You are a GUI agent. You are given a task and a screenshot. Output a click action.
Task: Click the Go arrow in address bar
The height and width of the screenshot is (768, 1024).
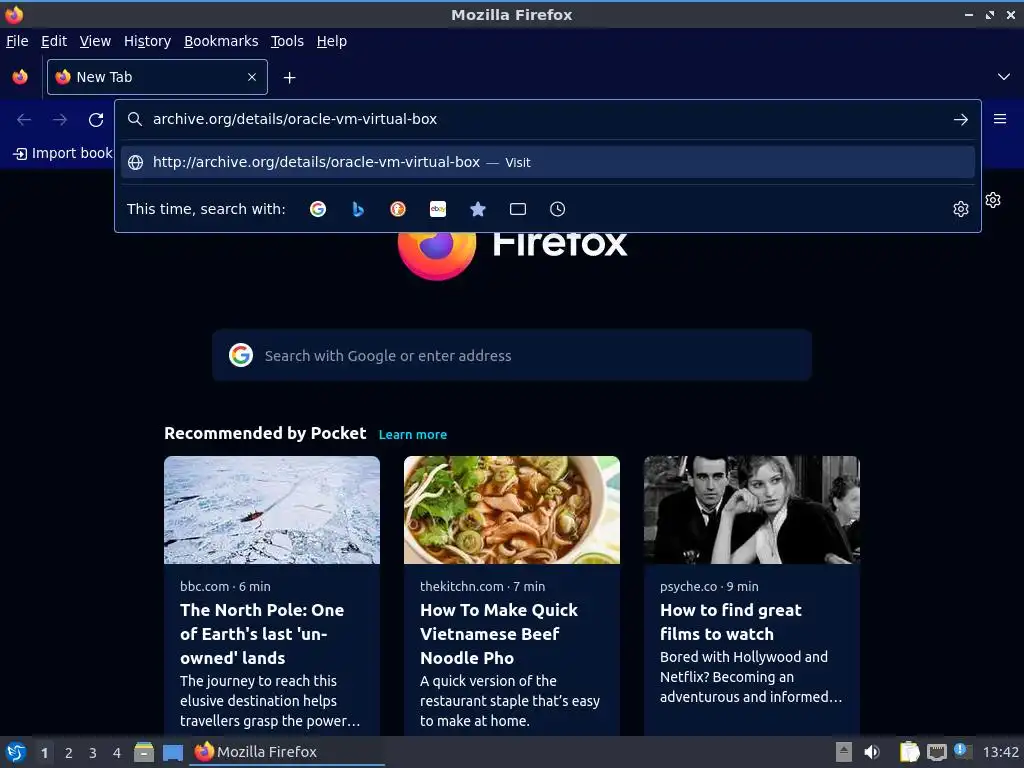coord(961,120)
